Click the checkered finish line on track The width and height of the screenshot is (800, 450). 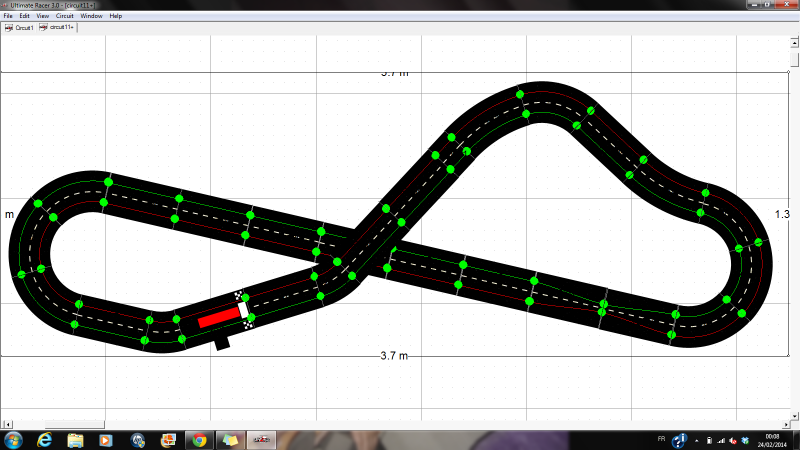244,310
